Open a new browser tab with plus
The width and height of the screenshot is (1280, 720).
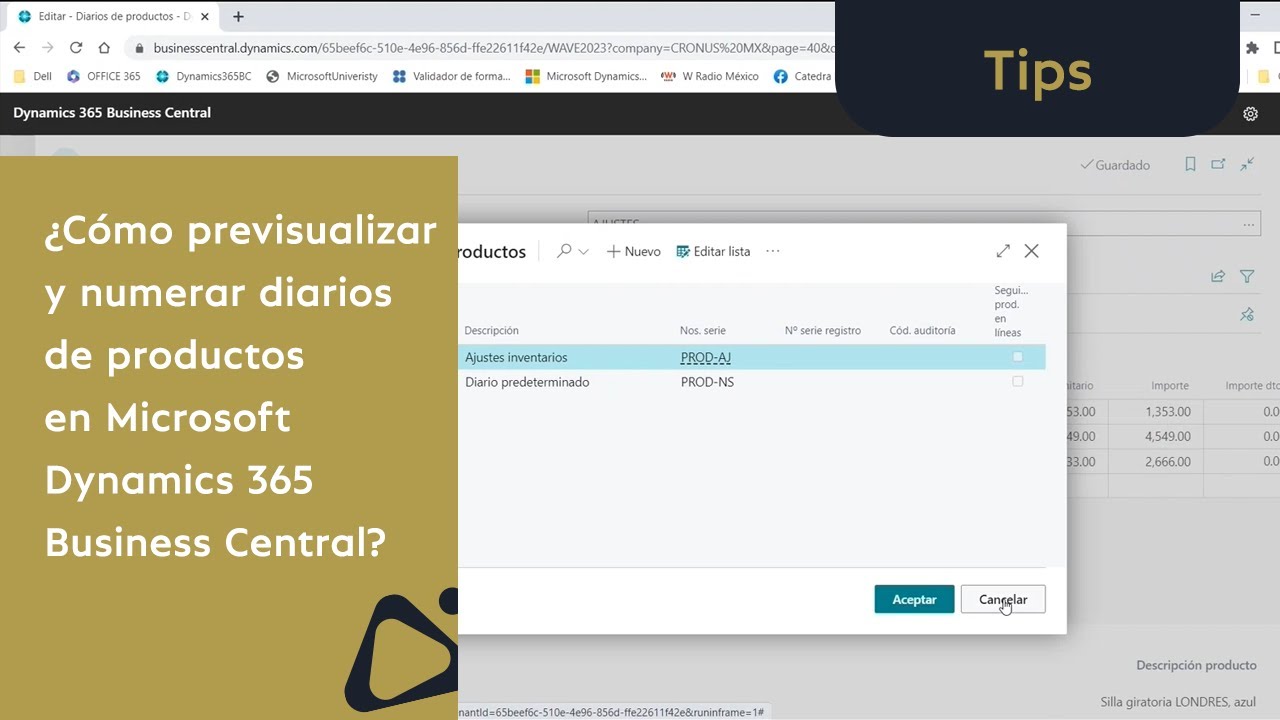point(238,16)
